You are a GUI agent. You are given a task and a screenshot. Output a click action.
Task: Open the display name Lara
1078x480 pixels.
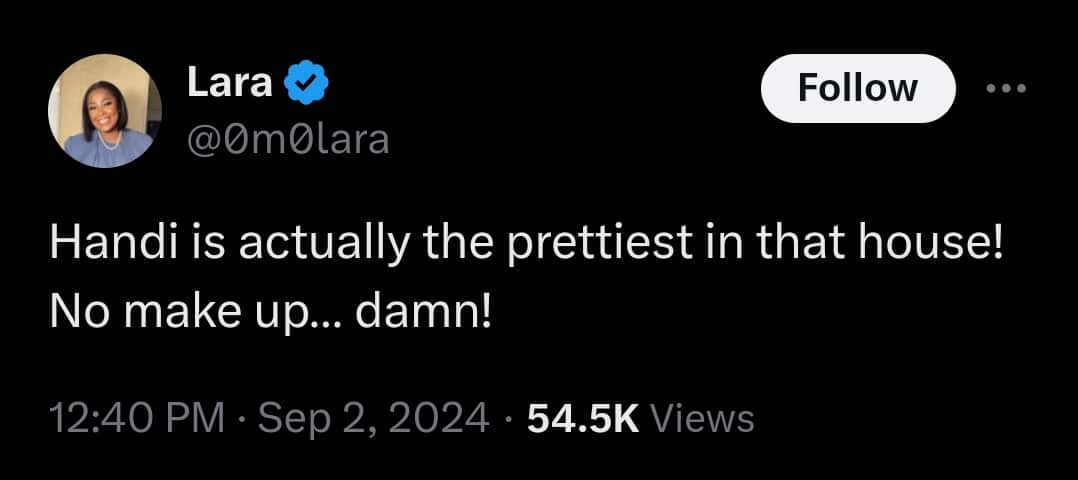click(x=229, y=85)
